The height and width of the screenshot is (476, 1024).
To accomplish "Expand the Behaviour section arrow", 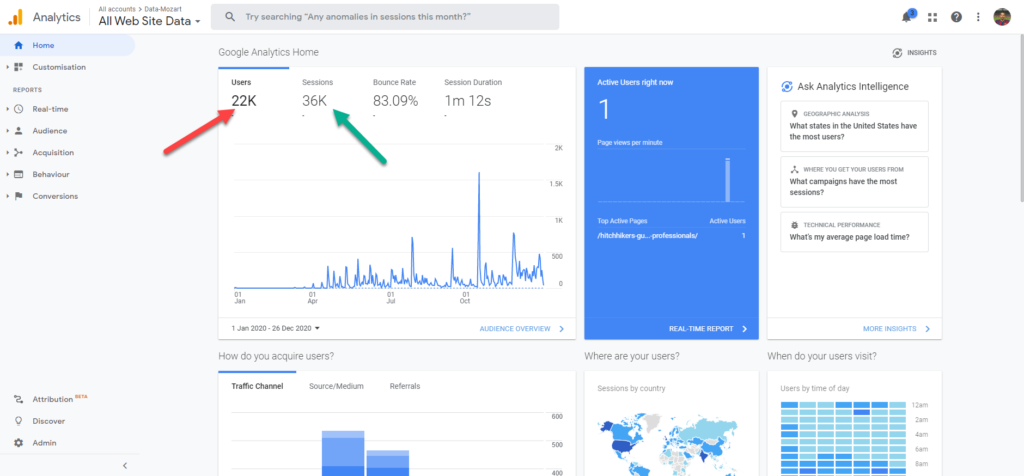I will [7, 174].
